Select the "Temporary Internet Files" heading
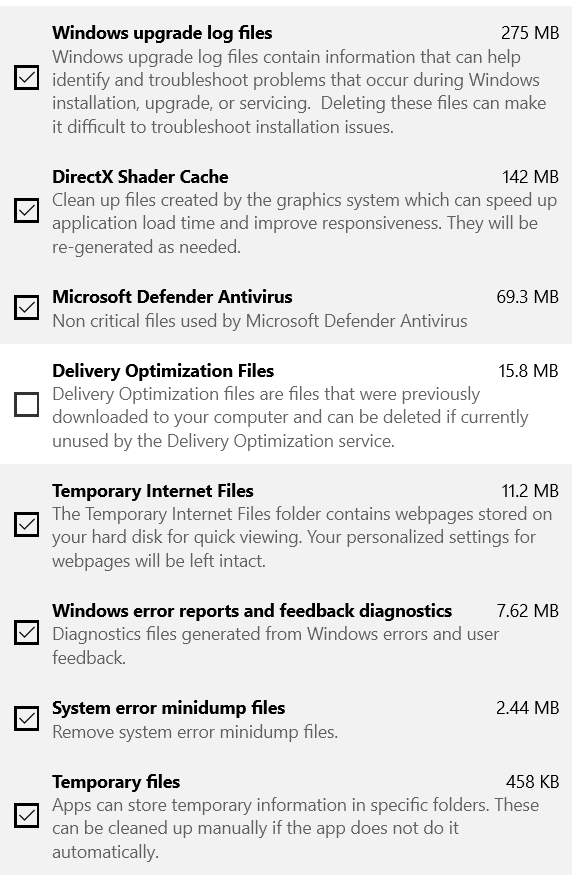The height and width of the screenshot is (882, 587). [x=153, y=491]
